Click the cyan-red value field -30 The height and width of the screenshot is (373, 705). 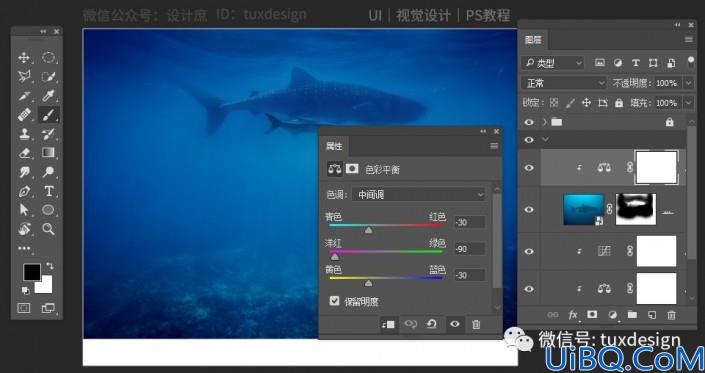469,222
